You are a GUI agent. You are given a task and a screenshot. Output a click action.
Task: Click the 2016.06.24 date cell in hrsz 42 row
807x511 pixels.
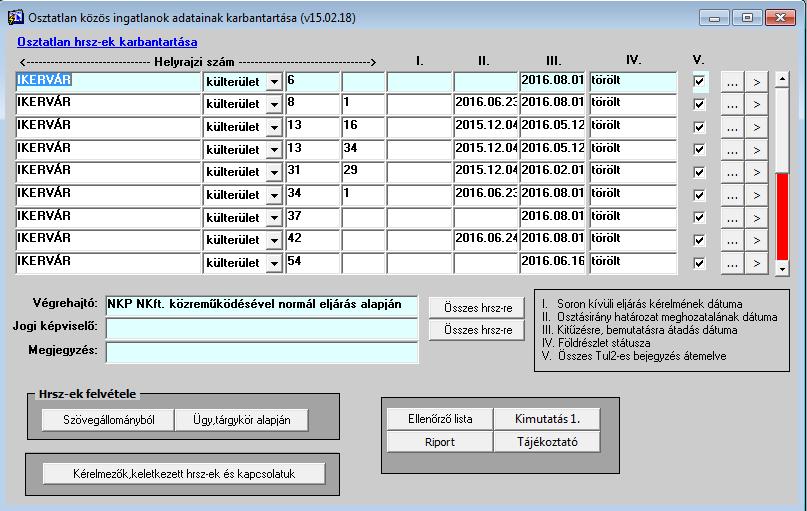(485, 240)
